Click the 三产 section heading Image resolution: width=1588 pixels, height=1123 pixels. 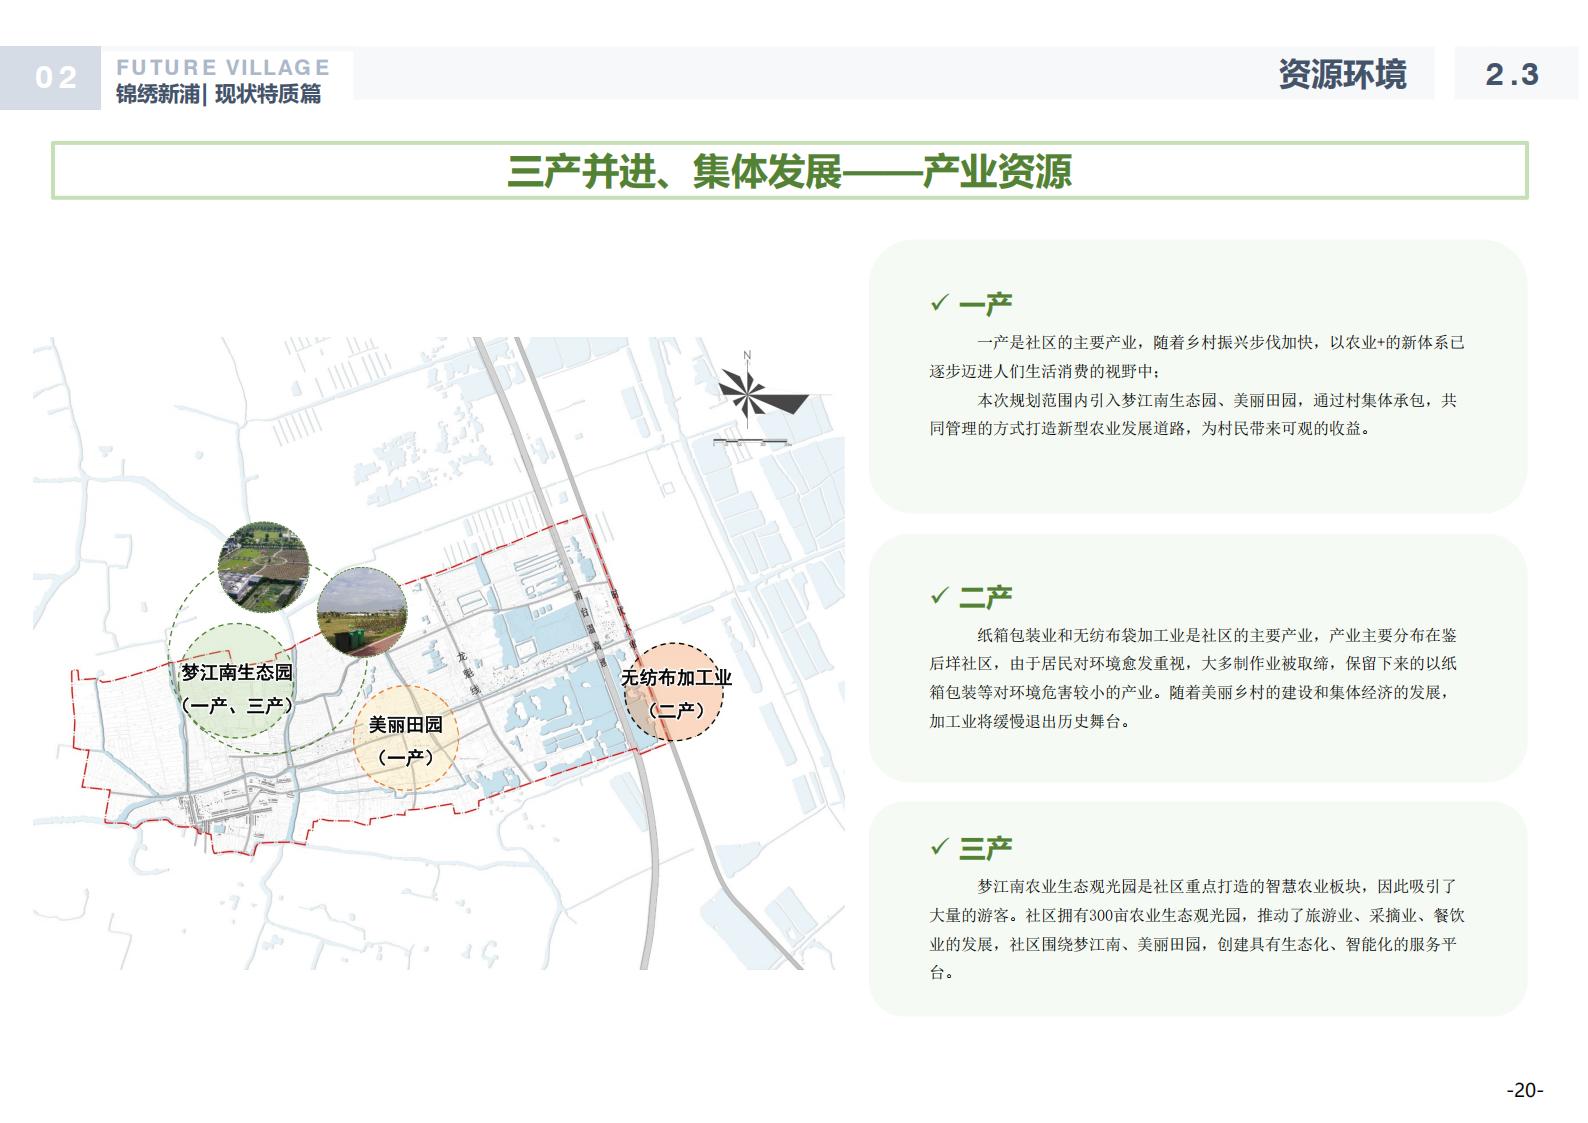coord(985,848)
